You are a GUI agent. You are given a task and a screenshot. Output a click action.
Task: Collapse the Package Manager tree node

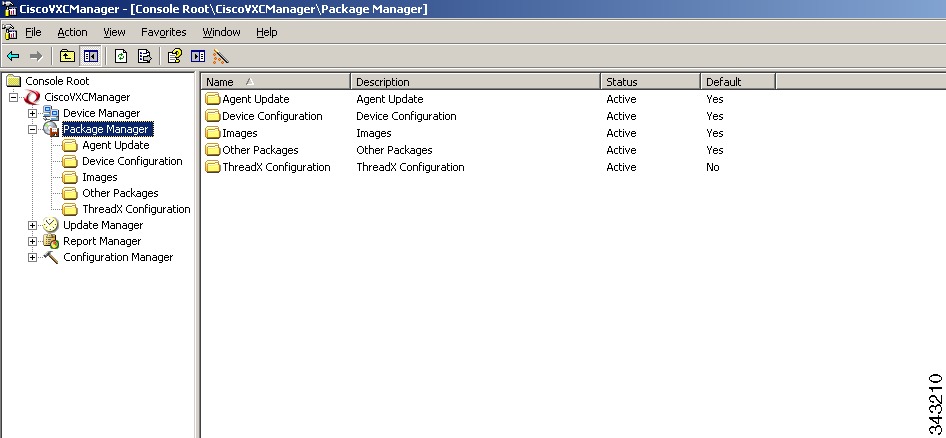click(33, 129)
